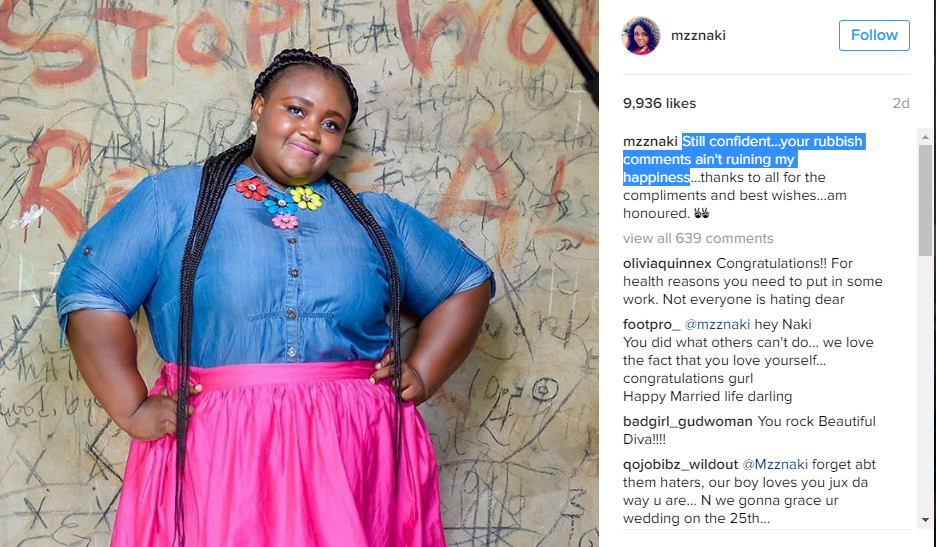Click the emoji at end of caption
The width and height of the screenshot is (936, 547).
click(x=701, y=213)
